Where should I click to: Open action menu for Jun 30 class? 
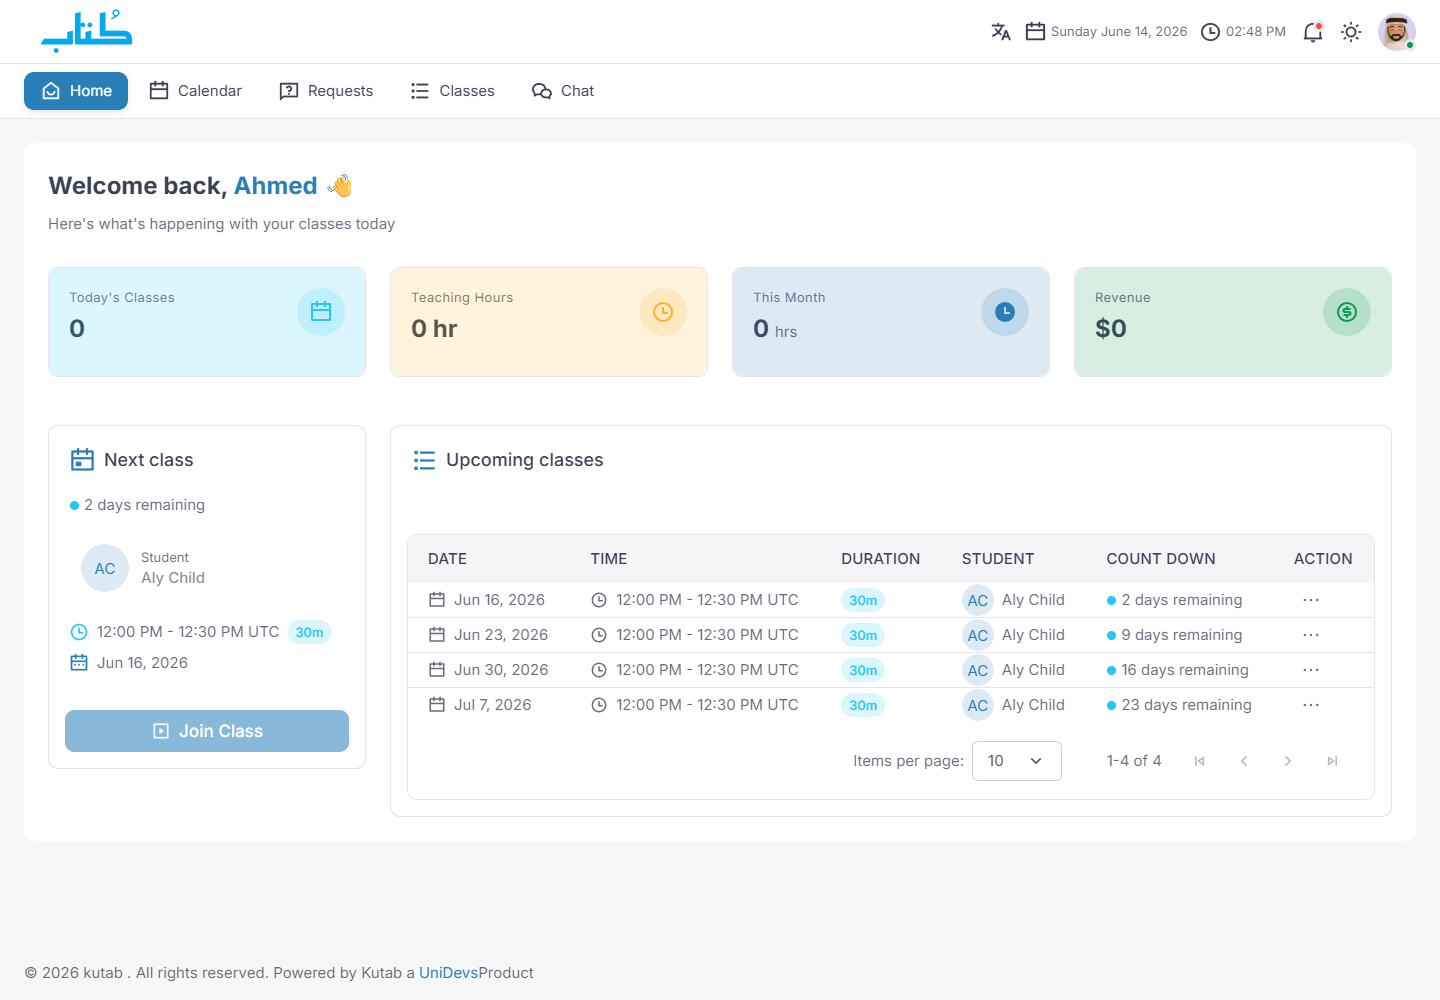pyautogui.click(x=1311, y=670)
